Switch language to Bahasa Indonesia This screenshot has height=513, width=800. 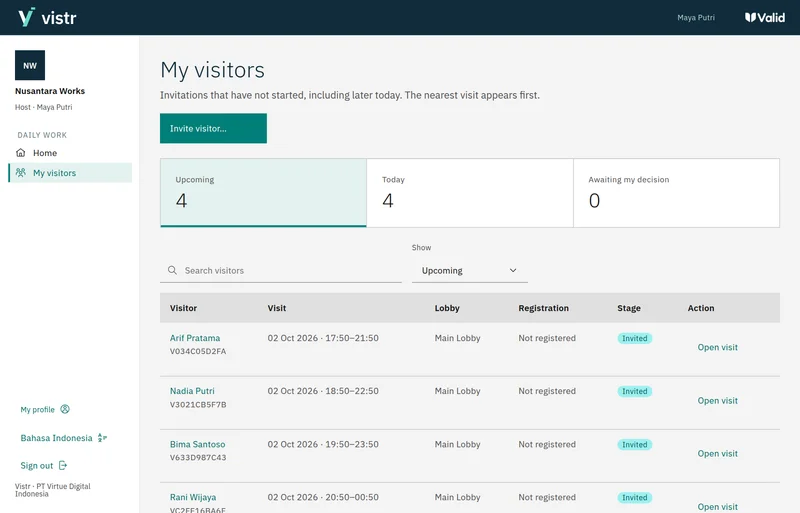click(64, 438)
